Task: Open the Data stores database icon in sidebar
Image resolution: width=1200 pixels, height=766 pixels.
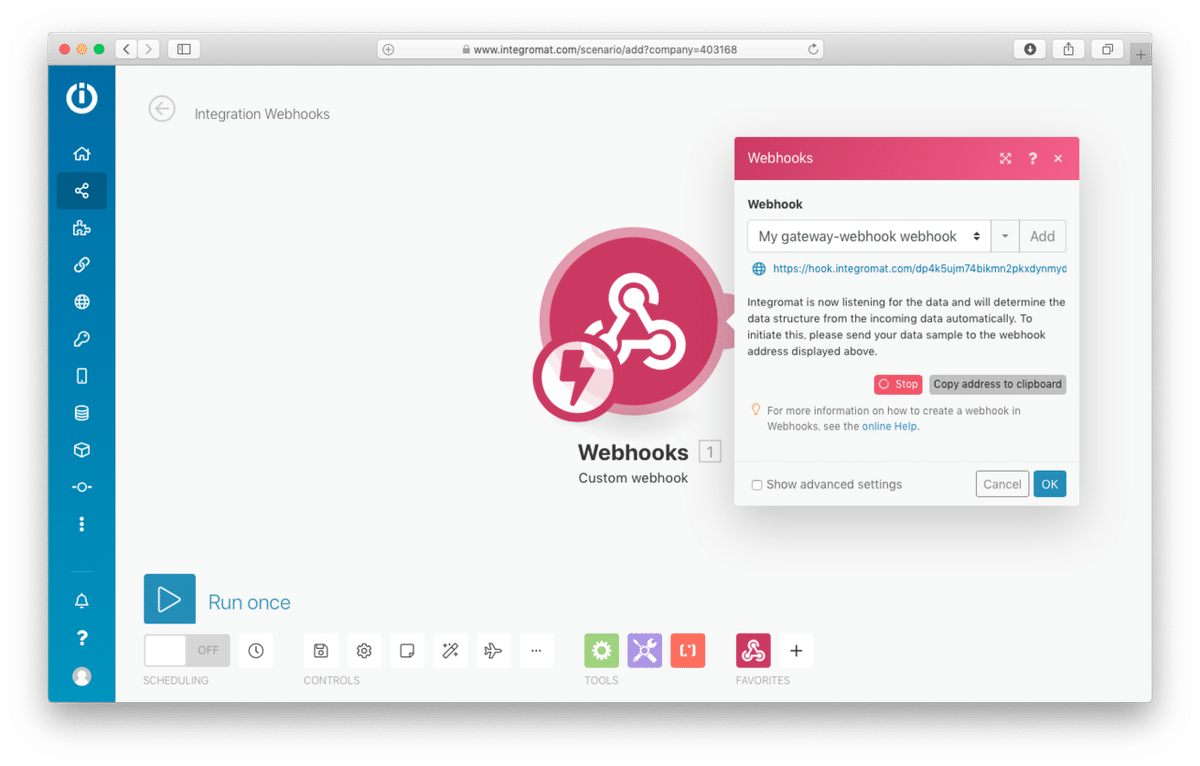Action: (x=82, y=412)
